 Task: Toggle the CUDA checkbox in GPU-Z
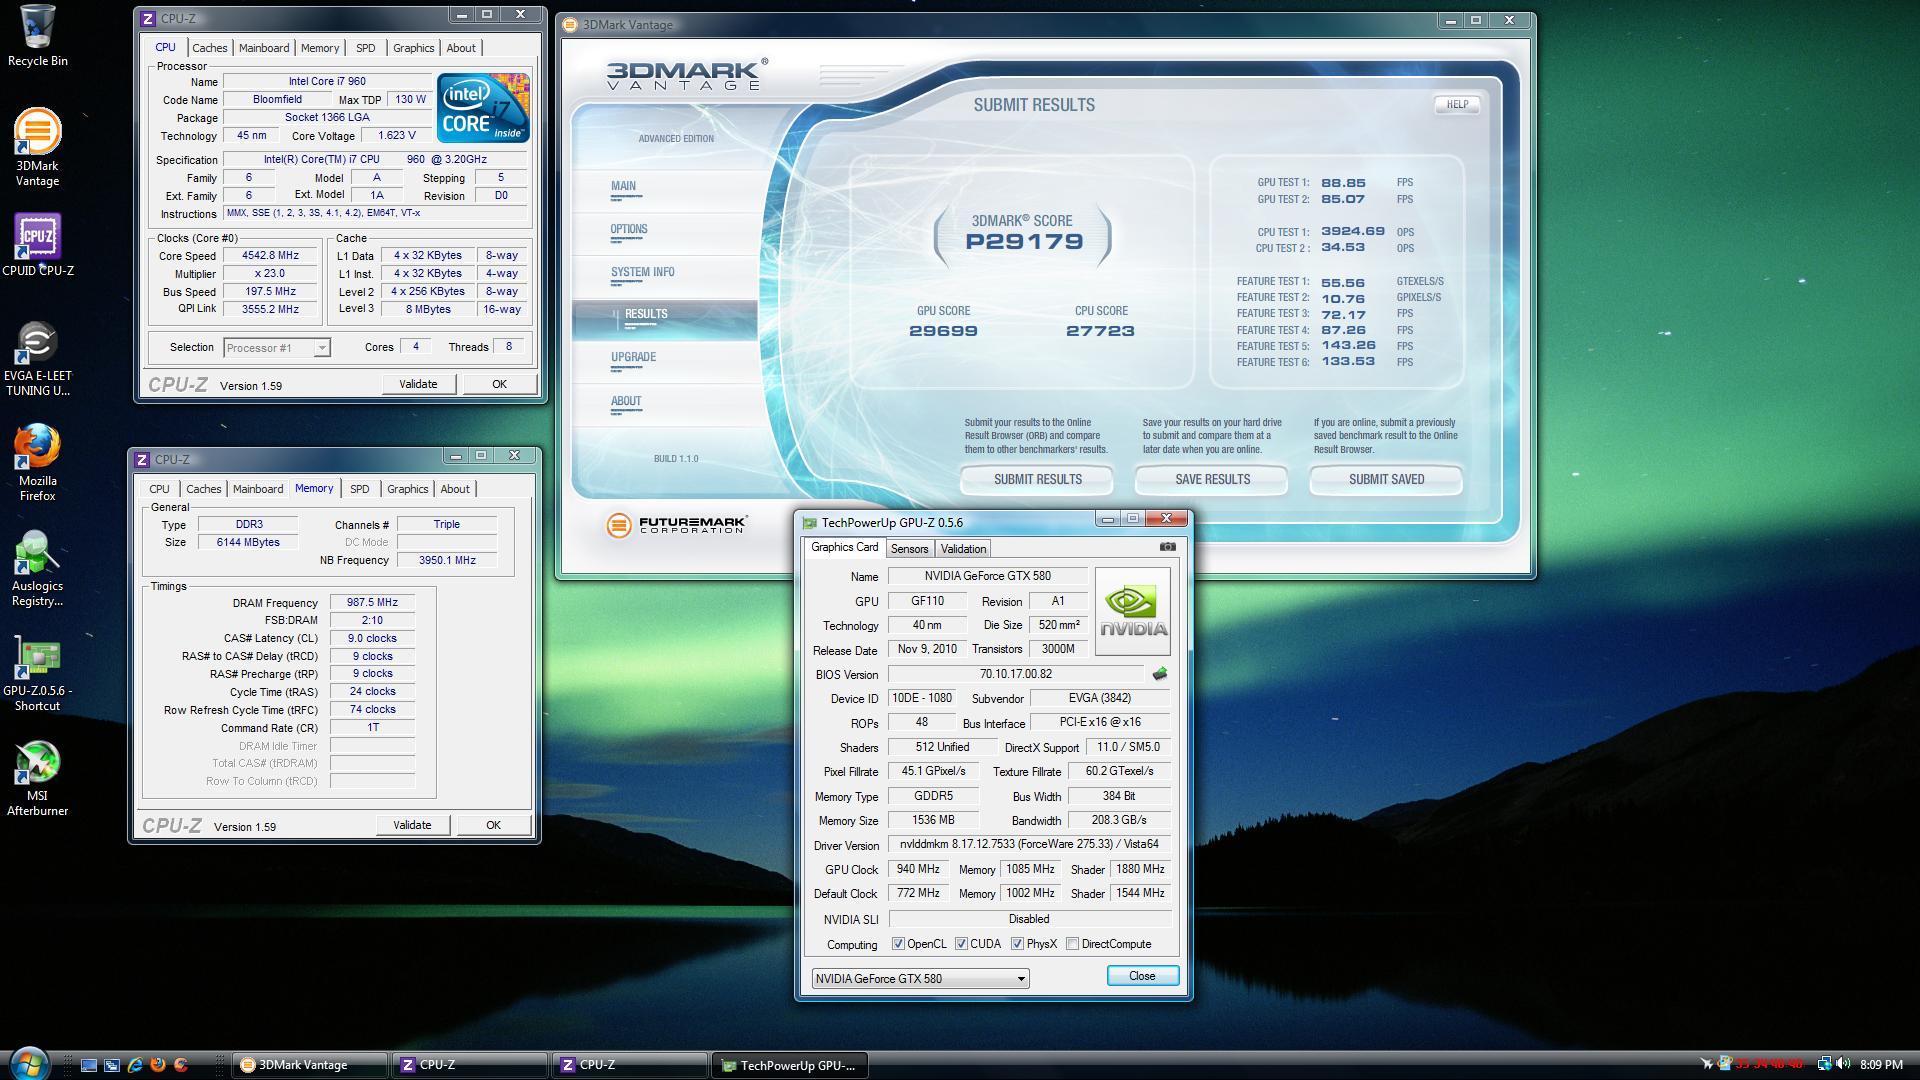pyautogui.click(x=961, y=944)
